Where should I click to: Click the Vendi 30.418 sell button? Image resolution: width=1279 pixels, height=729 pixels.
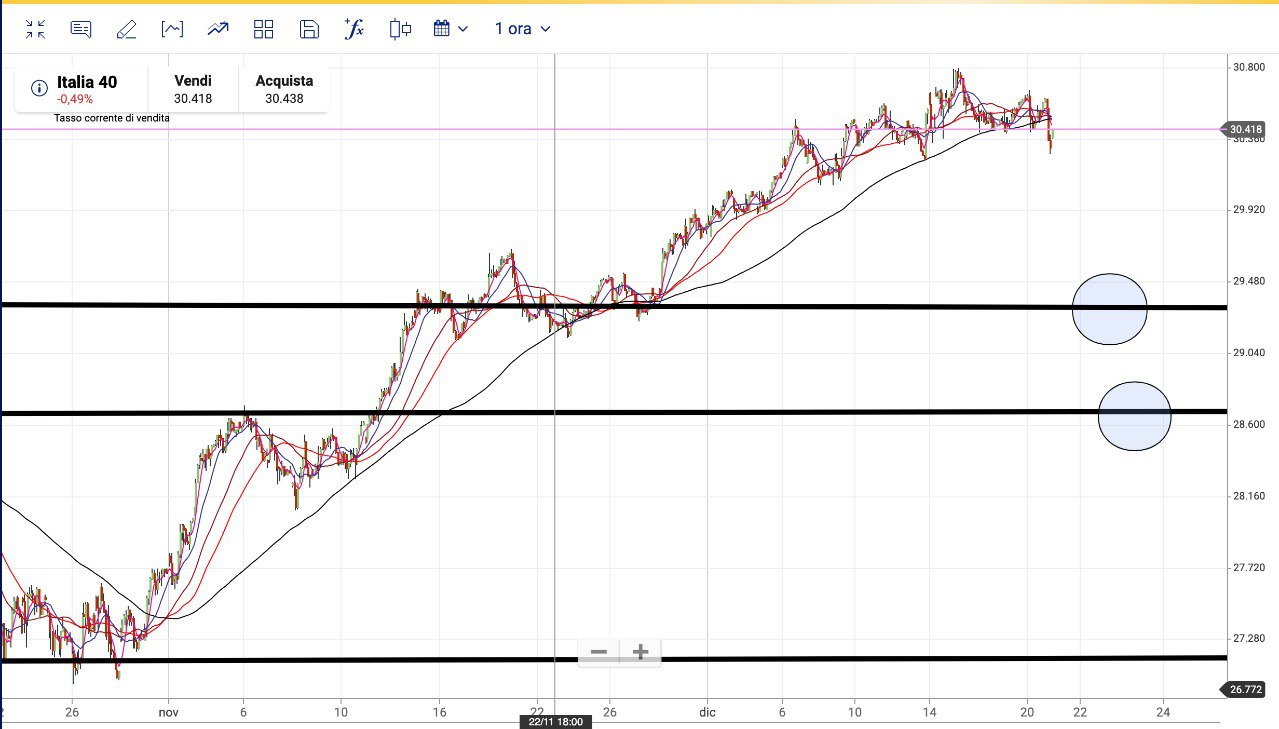192,89
